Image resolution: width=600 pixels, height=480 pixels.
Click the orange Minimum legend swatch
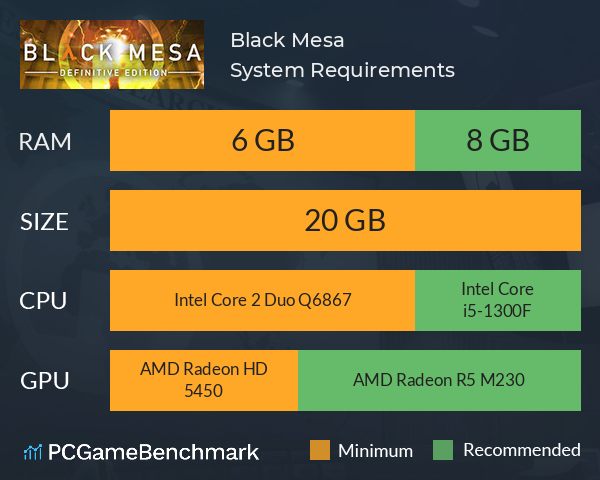click(x=320, y=450)
